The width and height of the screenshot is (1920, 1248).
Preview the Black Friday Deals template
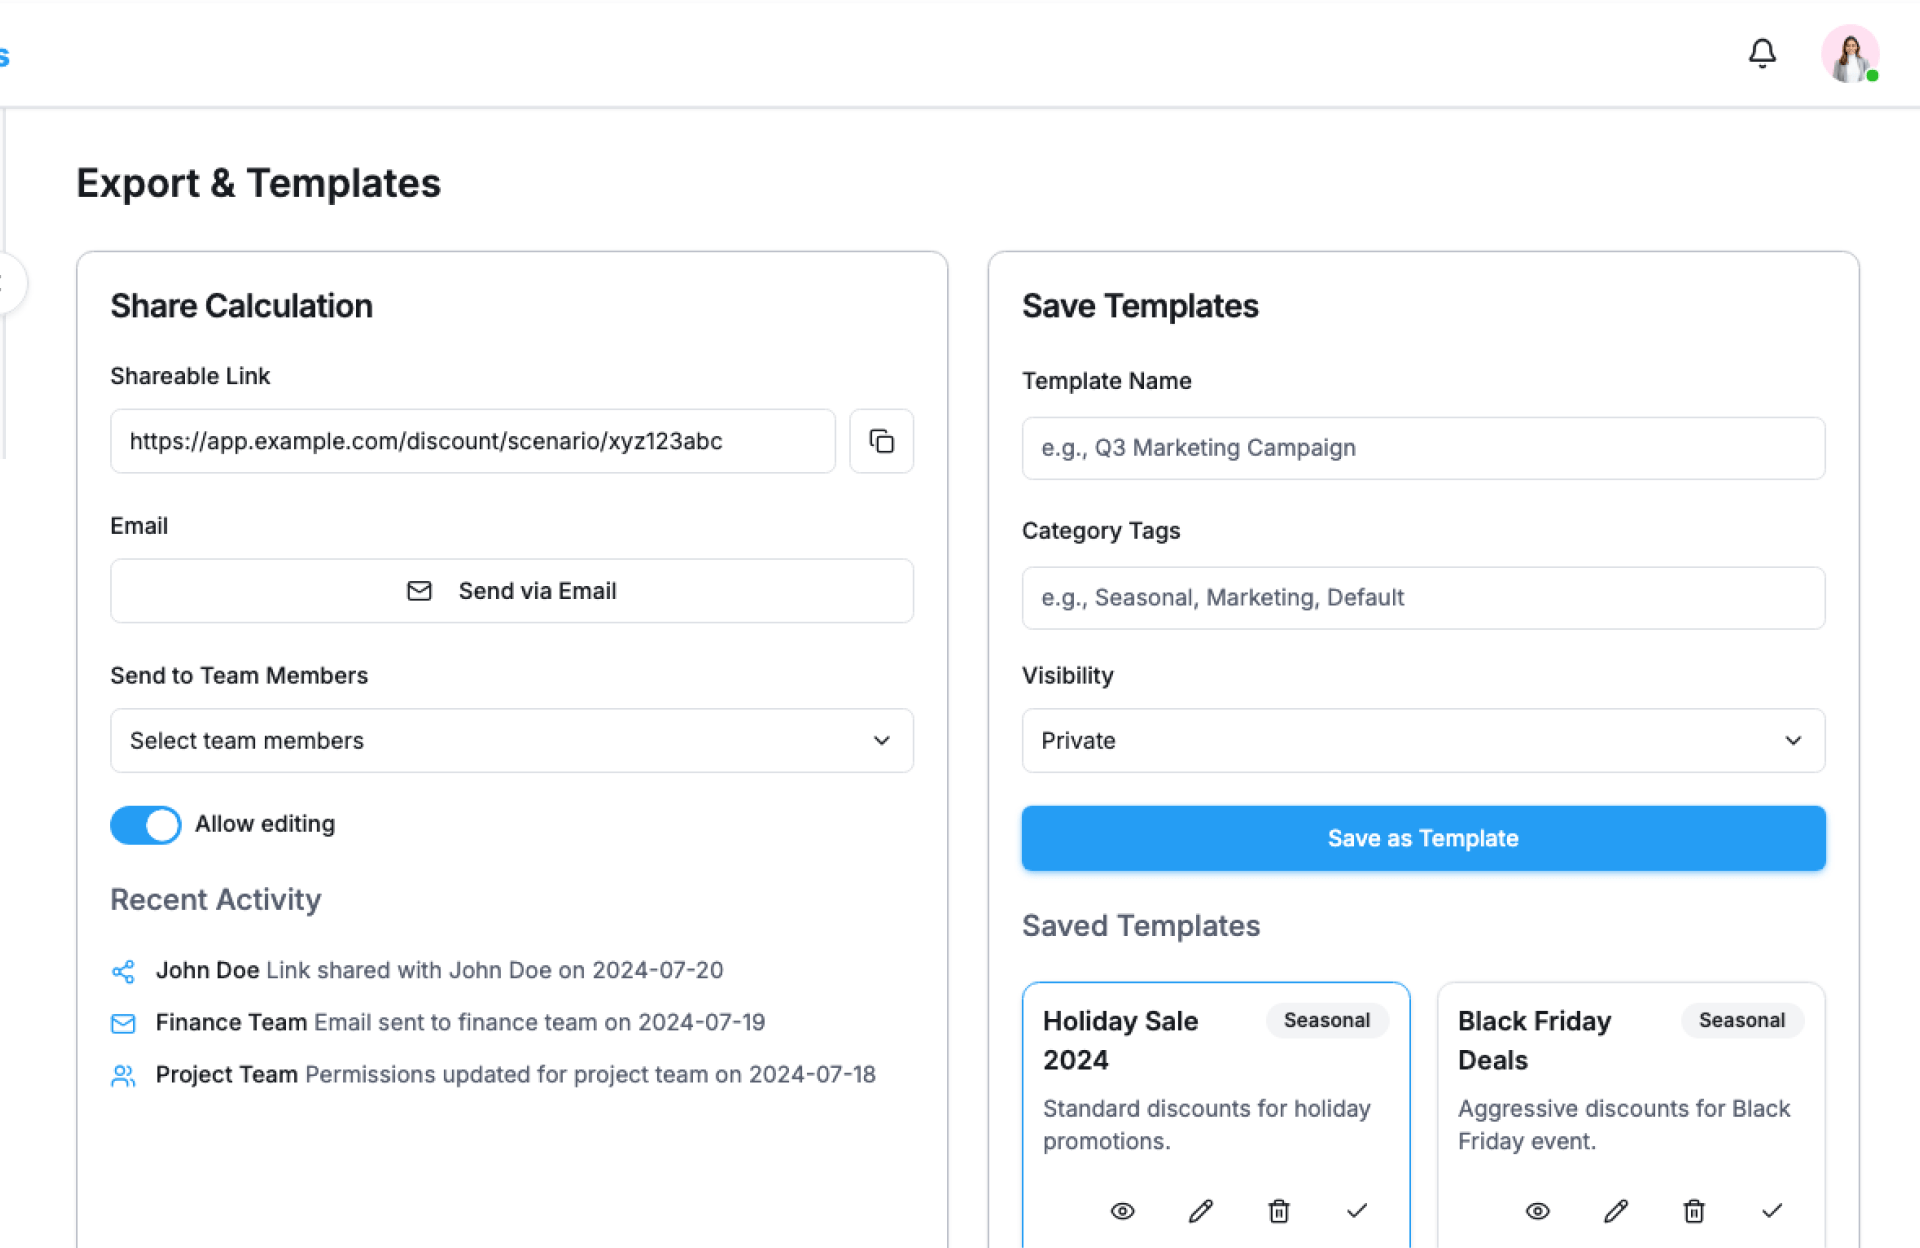1538,1211
